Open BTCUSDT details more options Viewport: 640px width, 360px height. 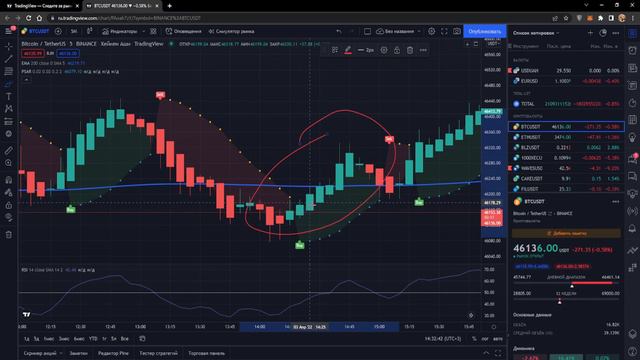tap(616, 201)
